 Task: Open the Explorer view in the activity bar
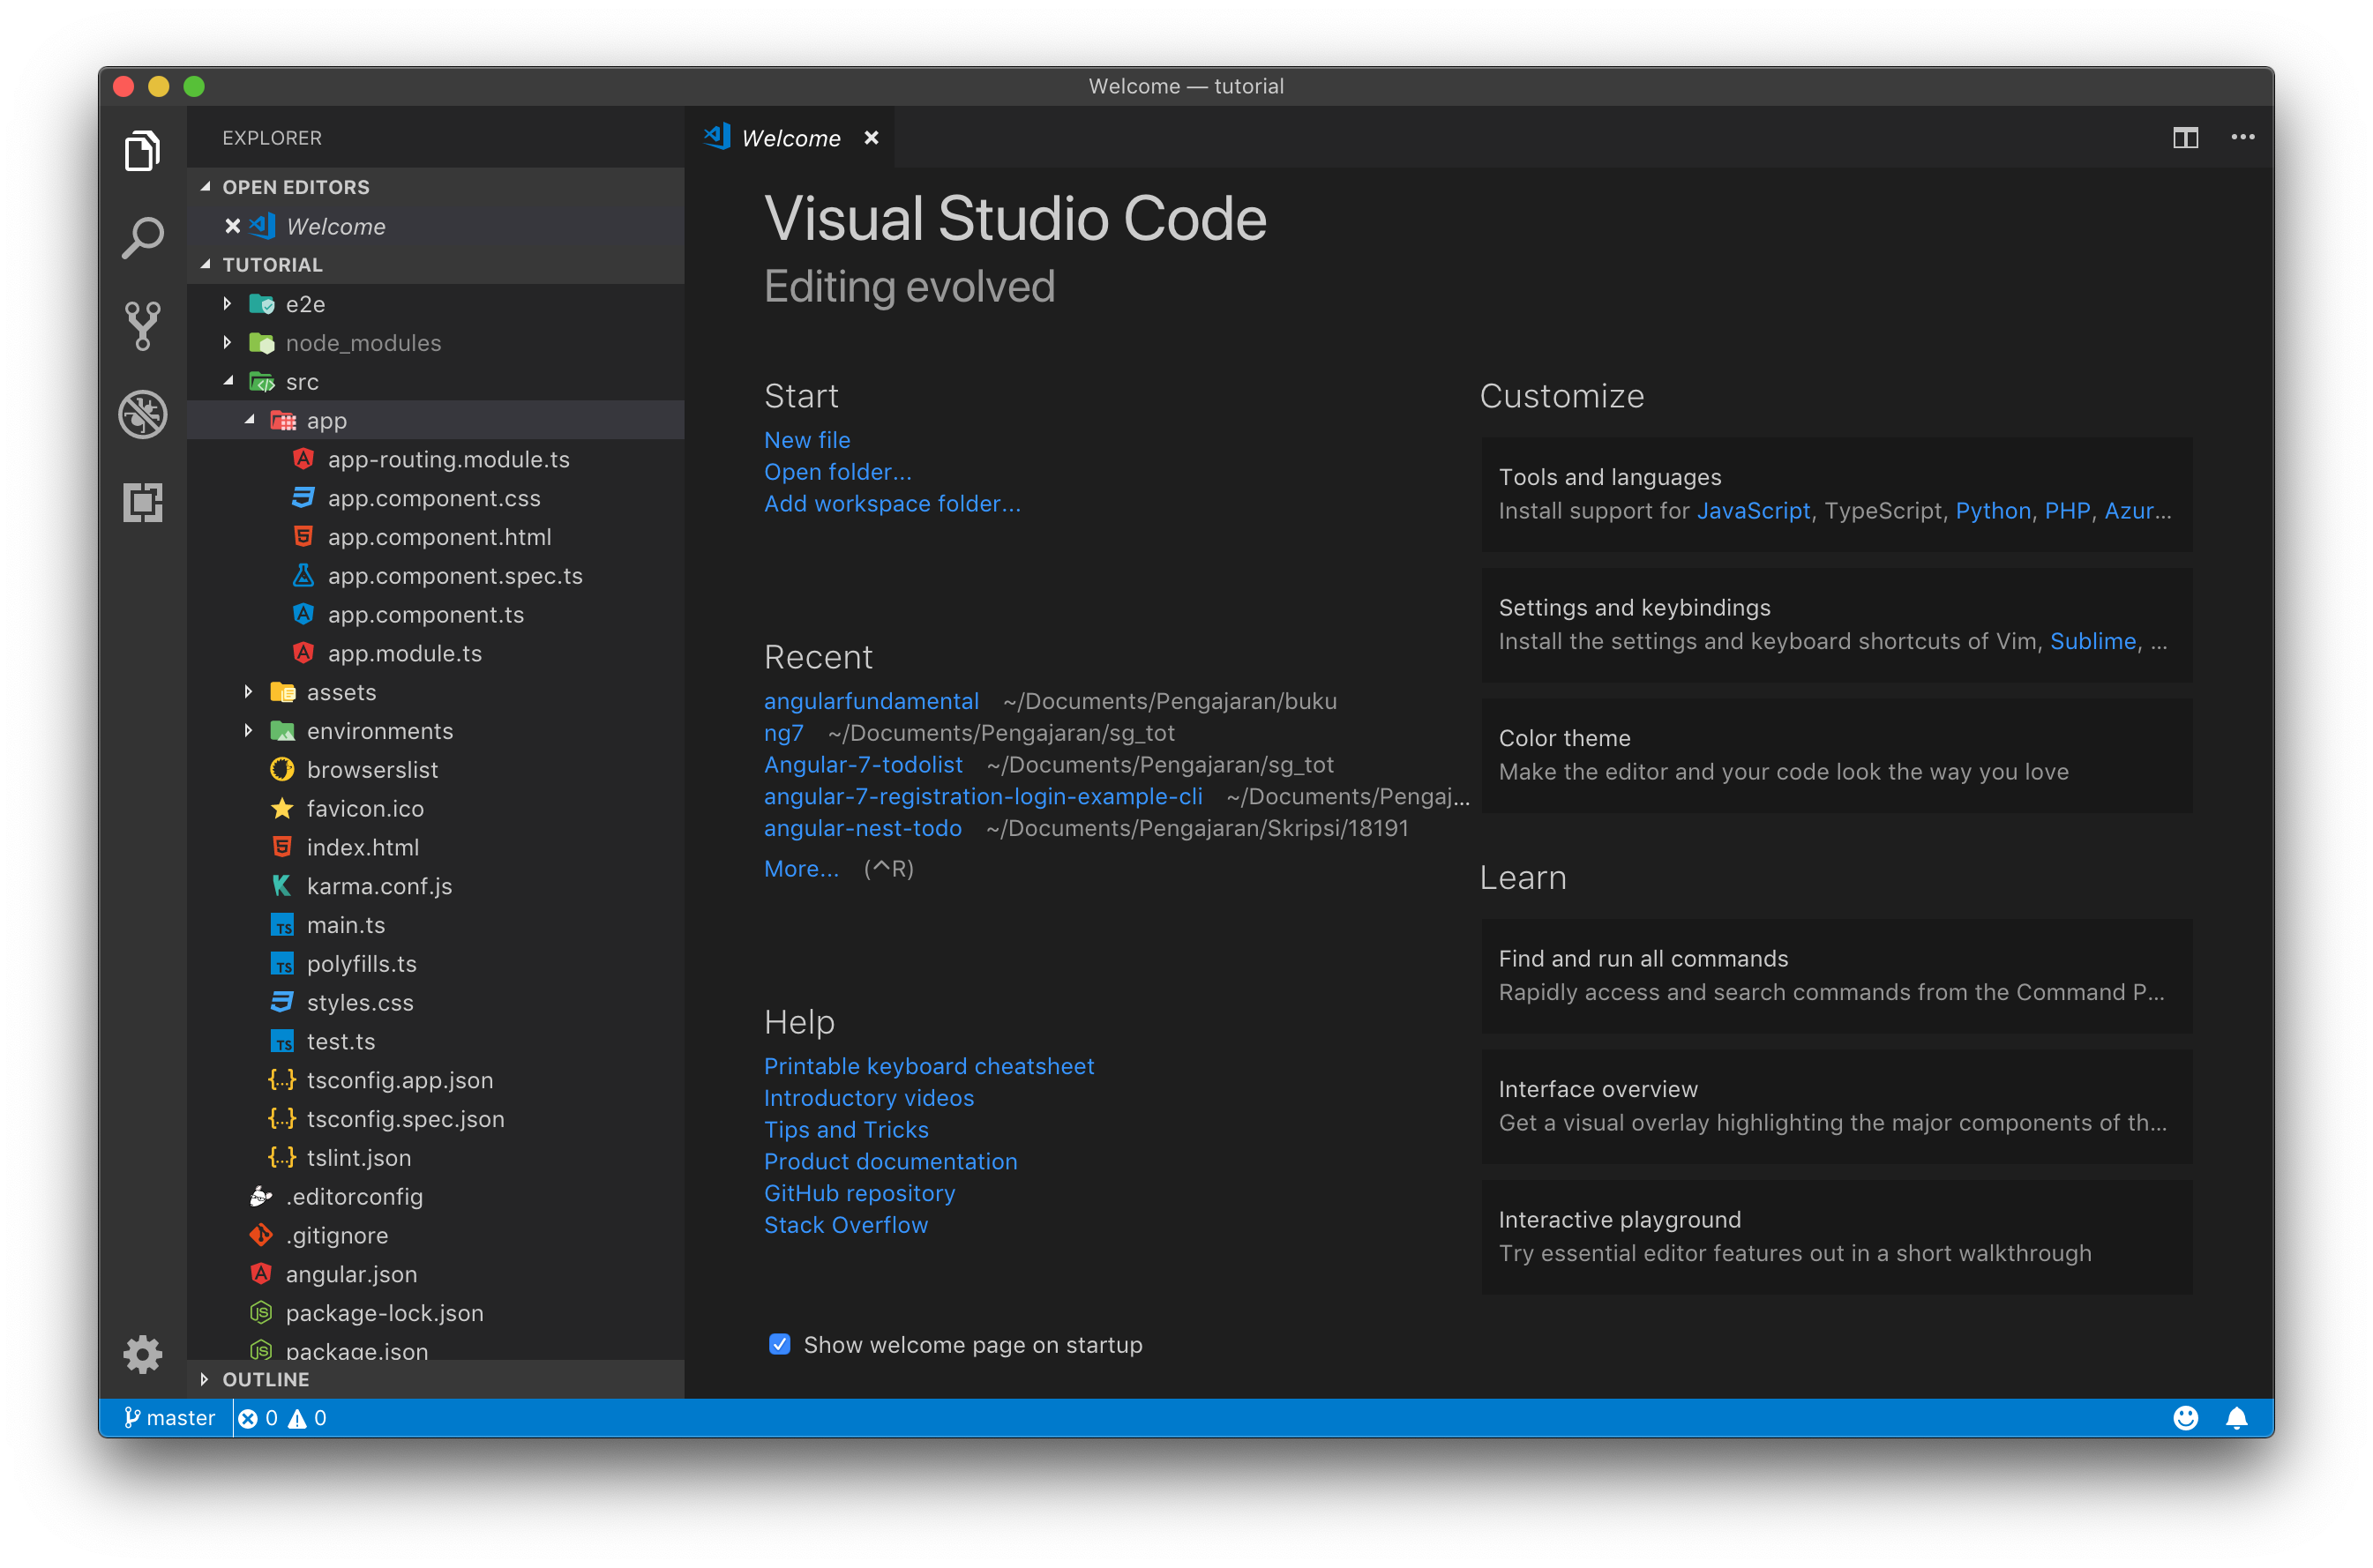[142, 151]
